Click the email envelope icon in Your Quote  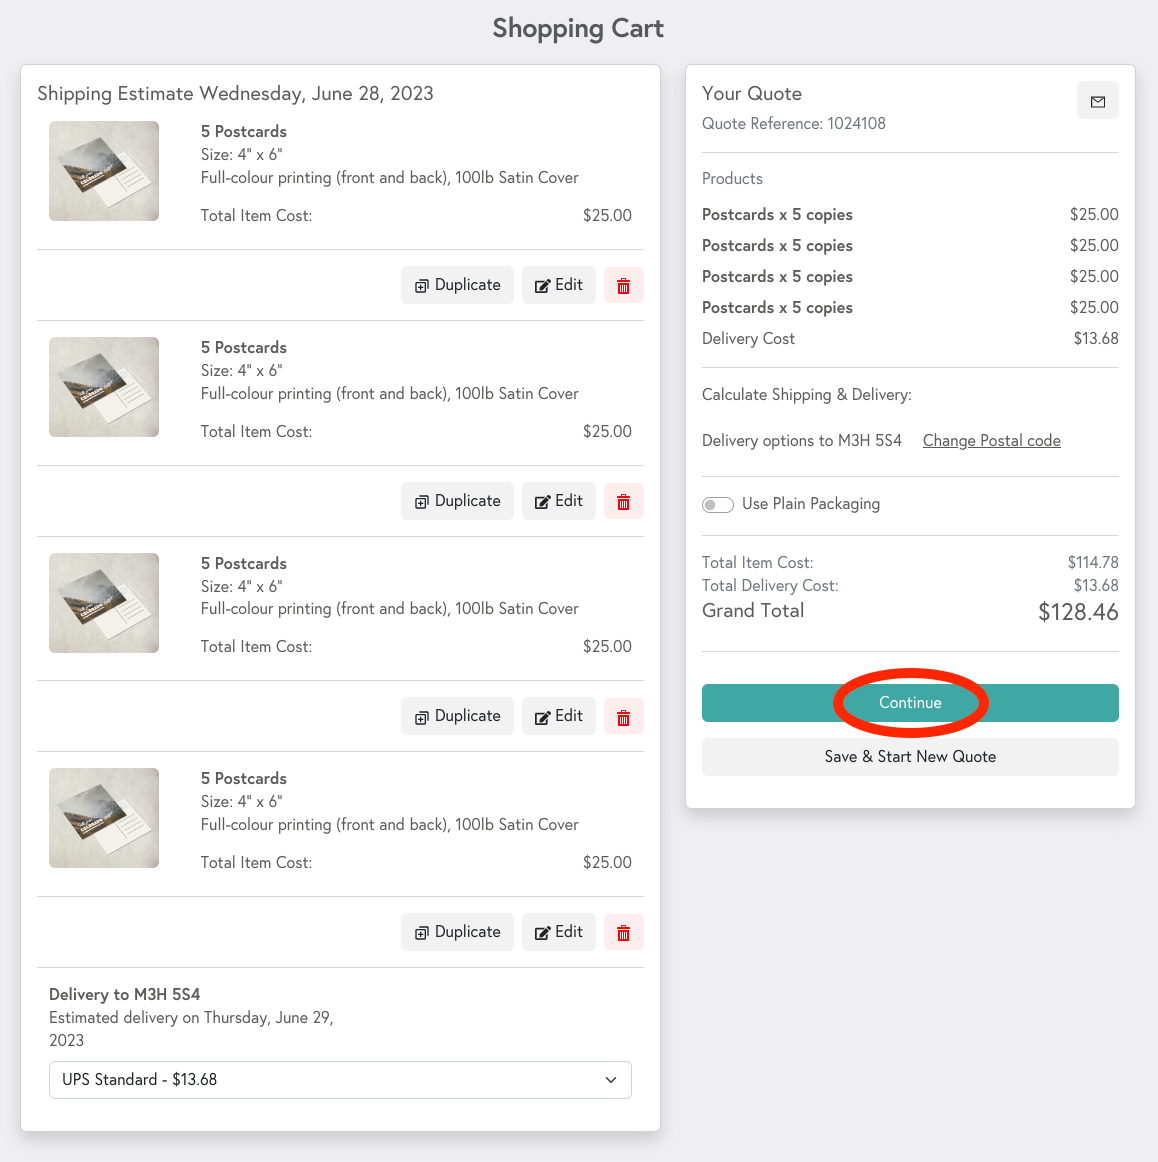coord(1097,100)
